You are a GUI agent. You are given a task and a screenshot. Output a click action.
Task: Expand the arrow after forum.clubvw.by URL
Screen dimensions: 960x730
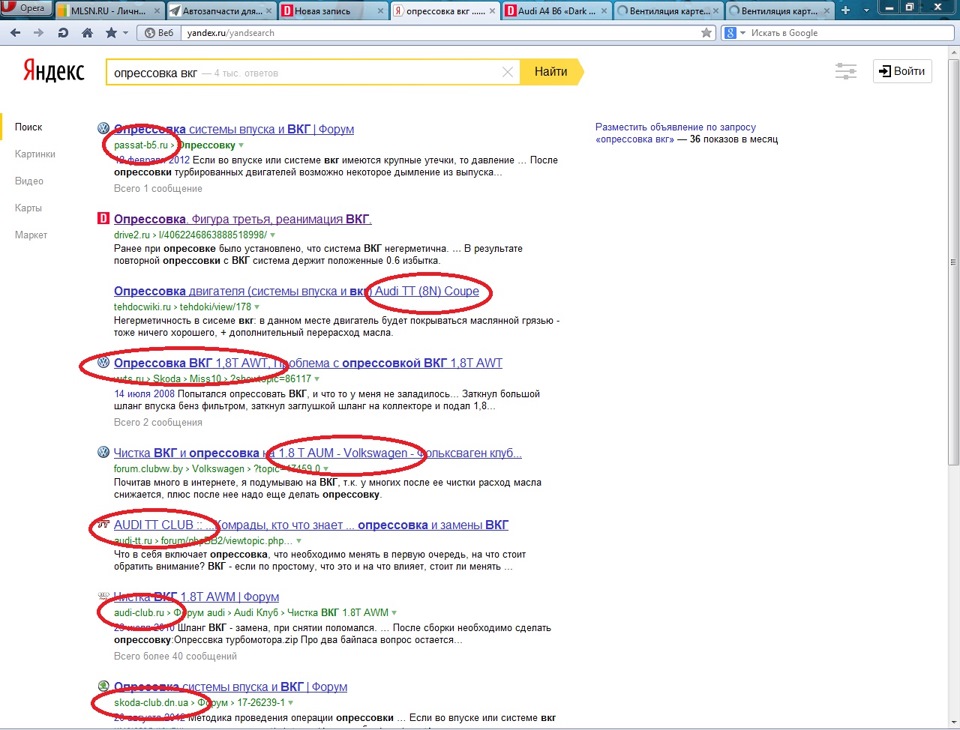tap(326, 469)
